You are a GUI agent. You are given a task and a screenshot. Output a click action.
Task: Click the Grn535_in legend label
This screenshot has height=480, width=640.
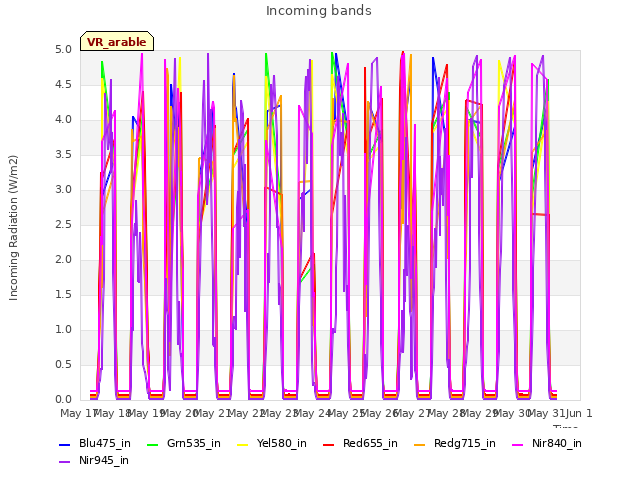[194, 443]
